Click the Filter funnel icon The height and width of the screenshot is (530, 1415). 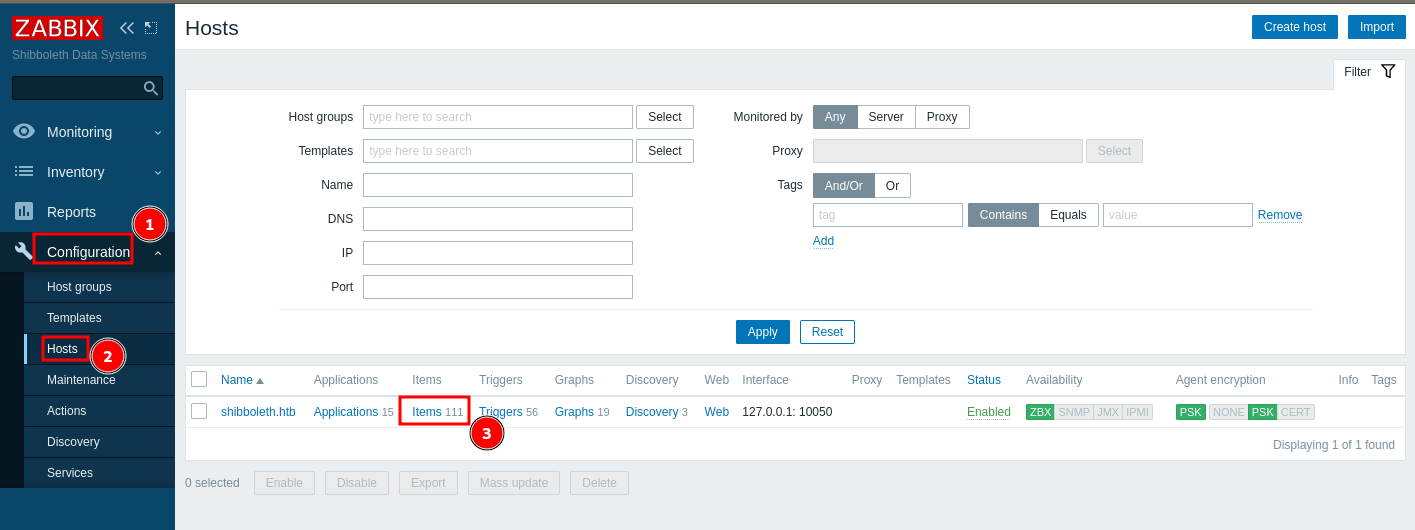point(1388,71)
